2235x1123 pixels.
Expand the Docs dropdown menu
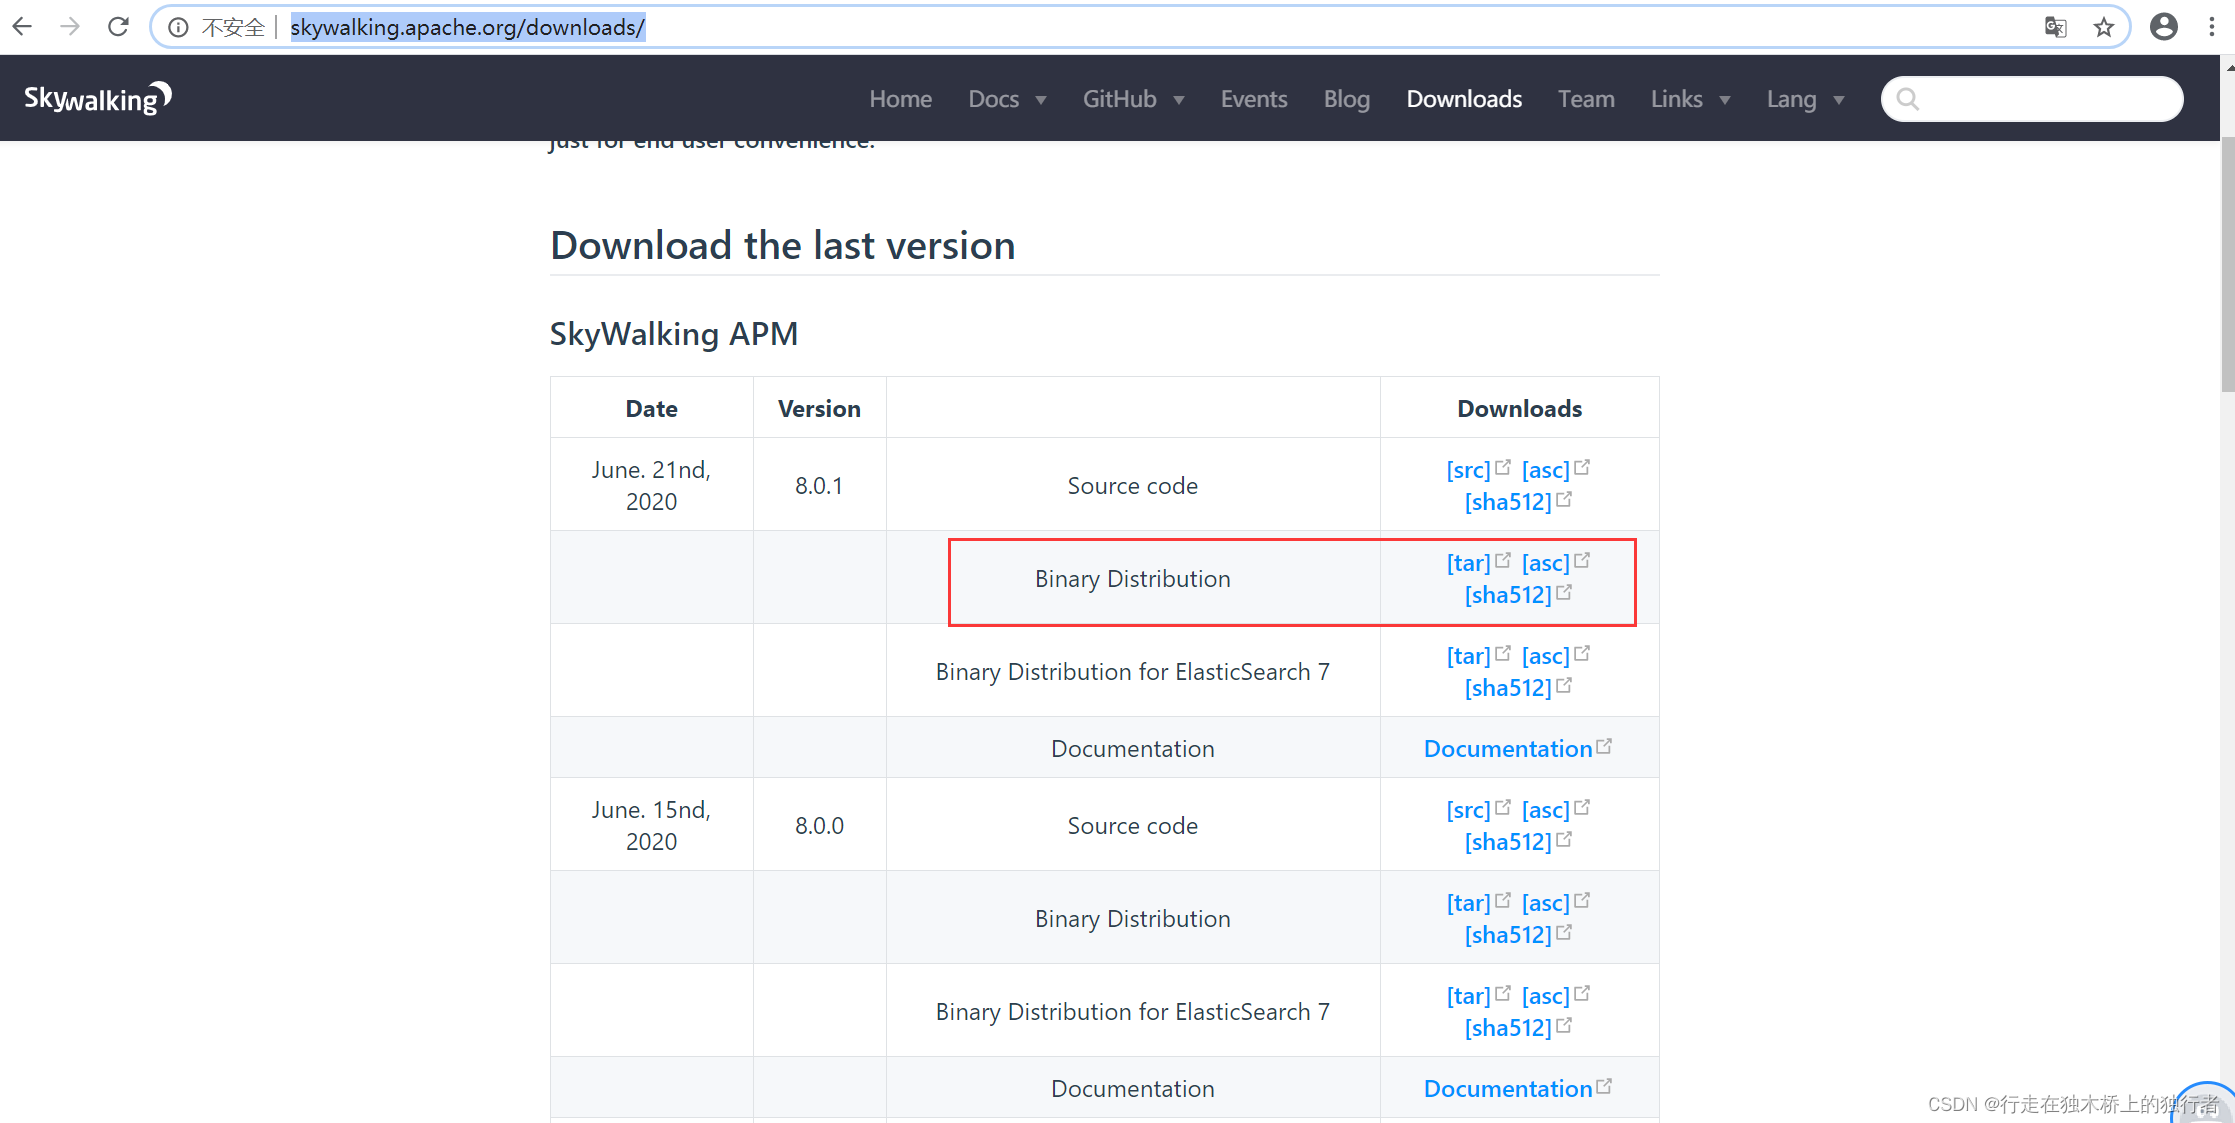tap(1007, 99)
